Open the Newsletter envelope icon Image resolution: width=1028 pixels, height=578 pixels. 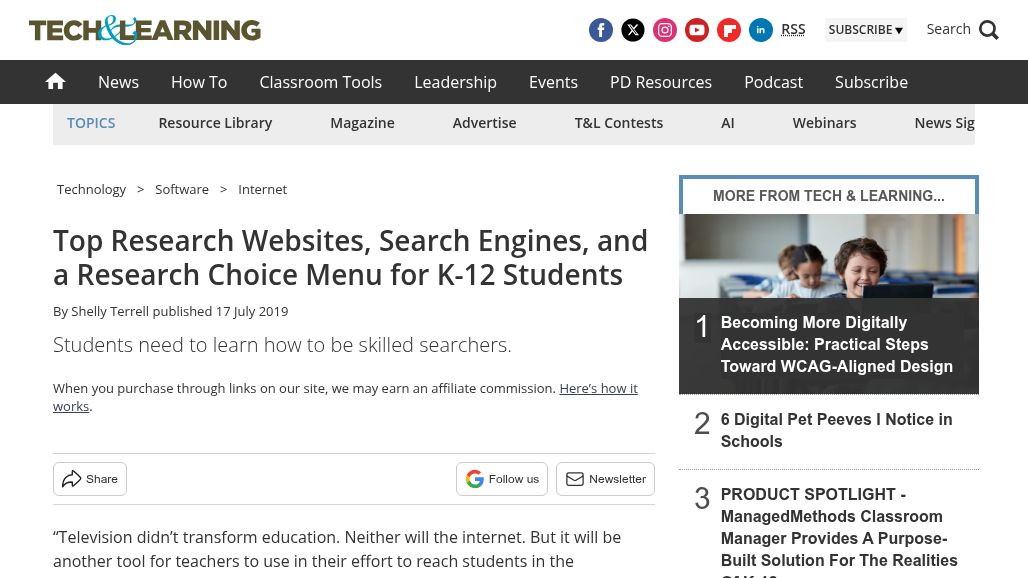pos(605,478)
